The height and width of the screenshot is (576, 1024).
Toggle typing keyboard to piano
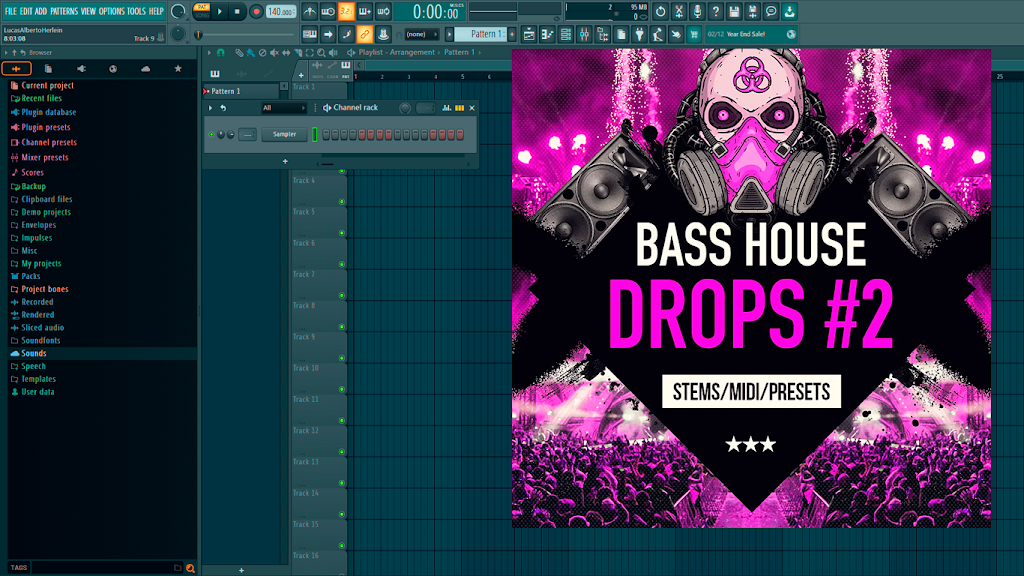tap(310, 34)
